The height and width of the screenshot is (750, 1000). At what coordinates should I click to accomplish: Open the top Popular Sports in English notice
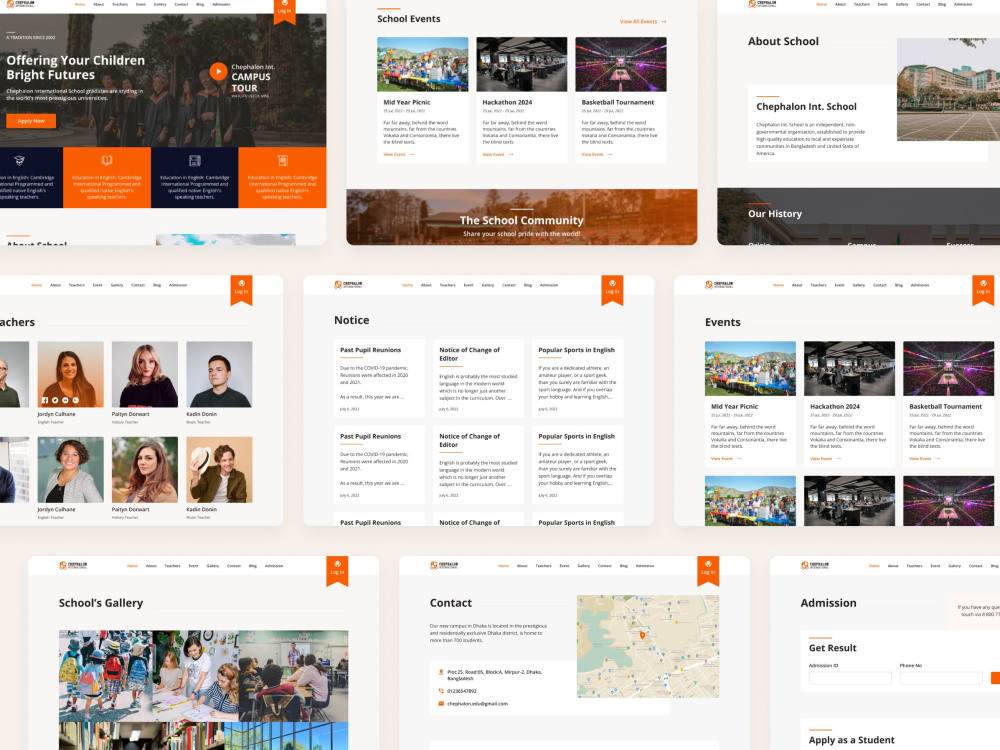pos(578,378)
